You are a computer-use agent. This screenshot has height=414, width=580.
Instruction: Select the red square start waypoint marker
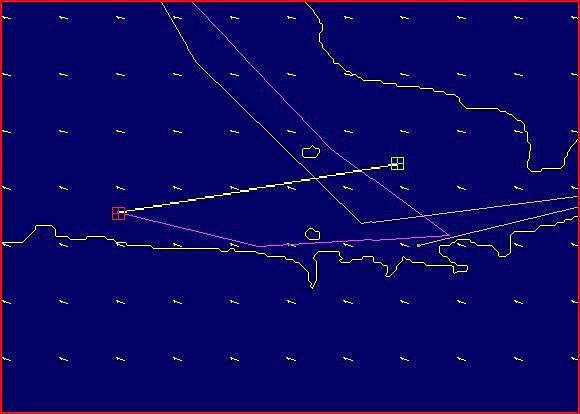click(119, 213)
